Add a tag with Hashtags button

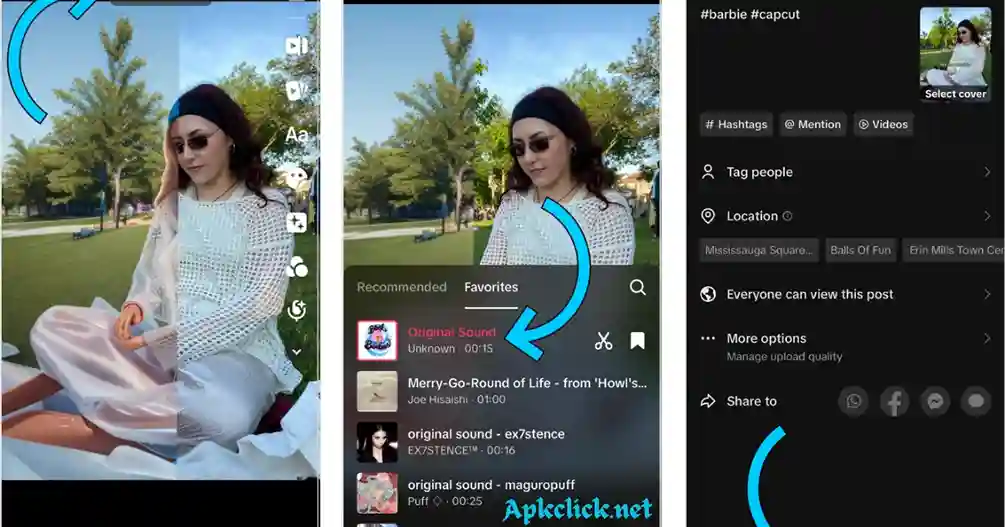pyautogui.click(x=736, y=124)
